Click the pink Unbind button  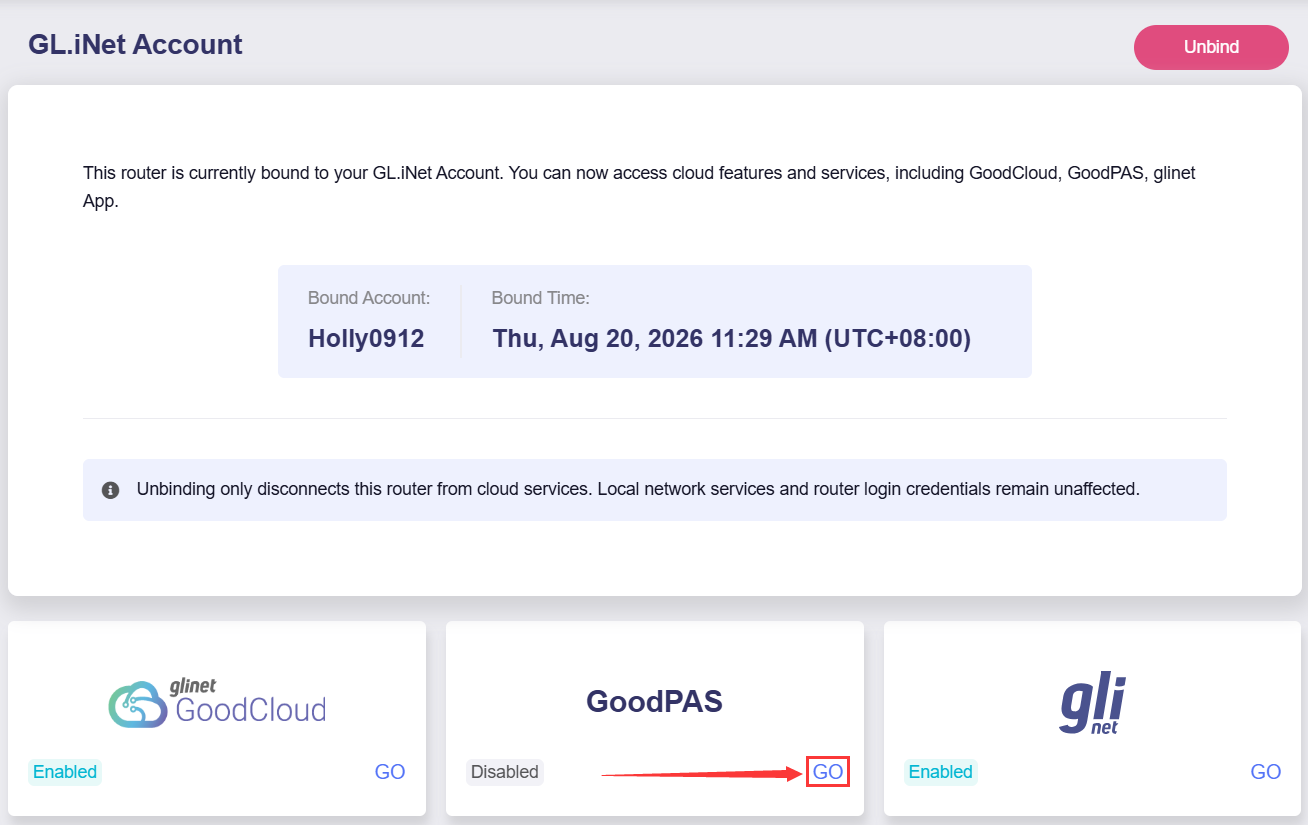click(x=1211, y=47)
